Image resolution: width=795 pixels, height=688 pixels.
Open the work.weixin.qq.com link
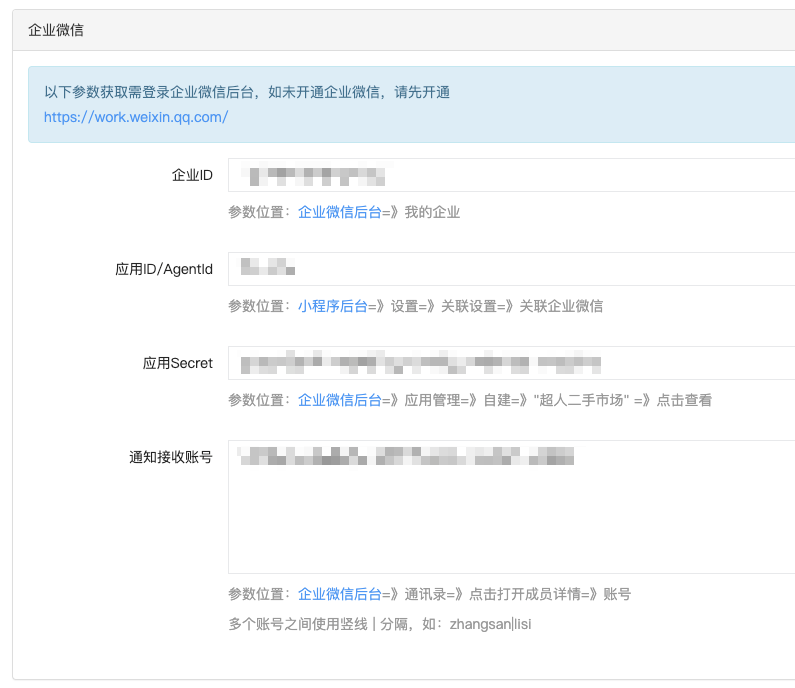click(136, 117)
